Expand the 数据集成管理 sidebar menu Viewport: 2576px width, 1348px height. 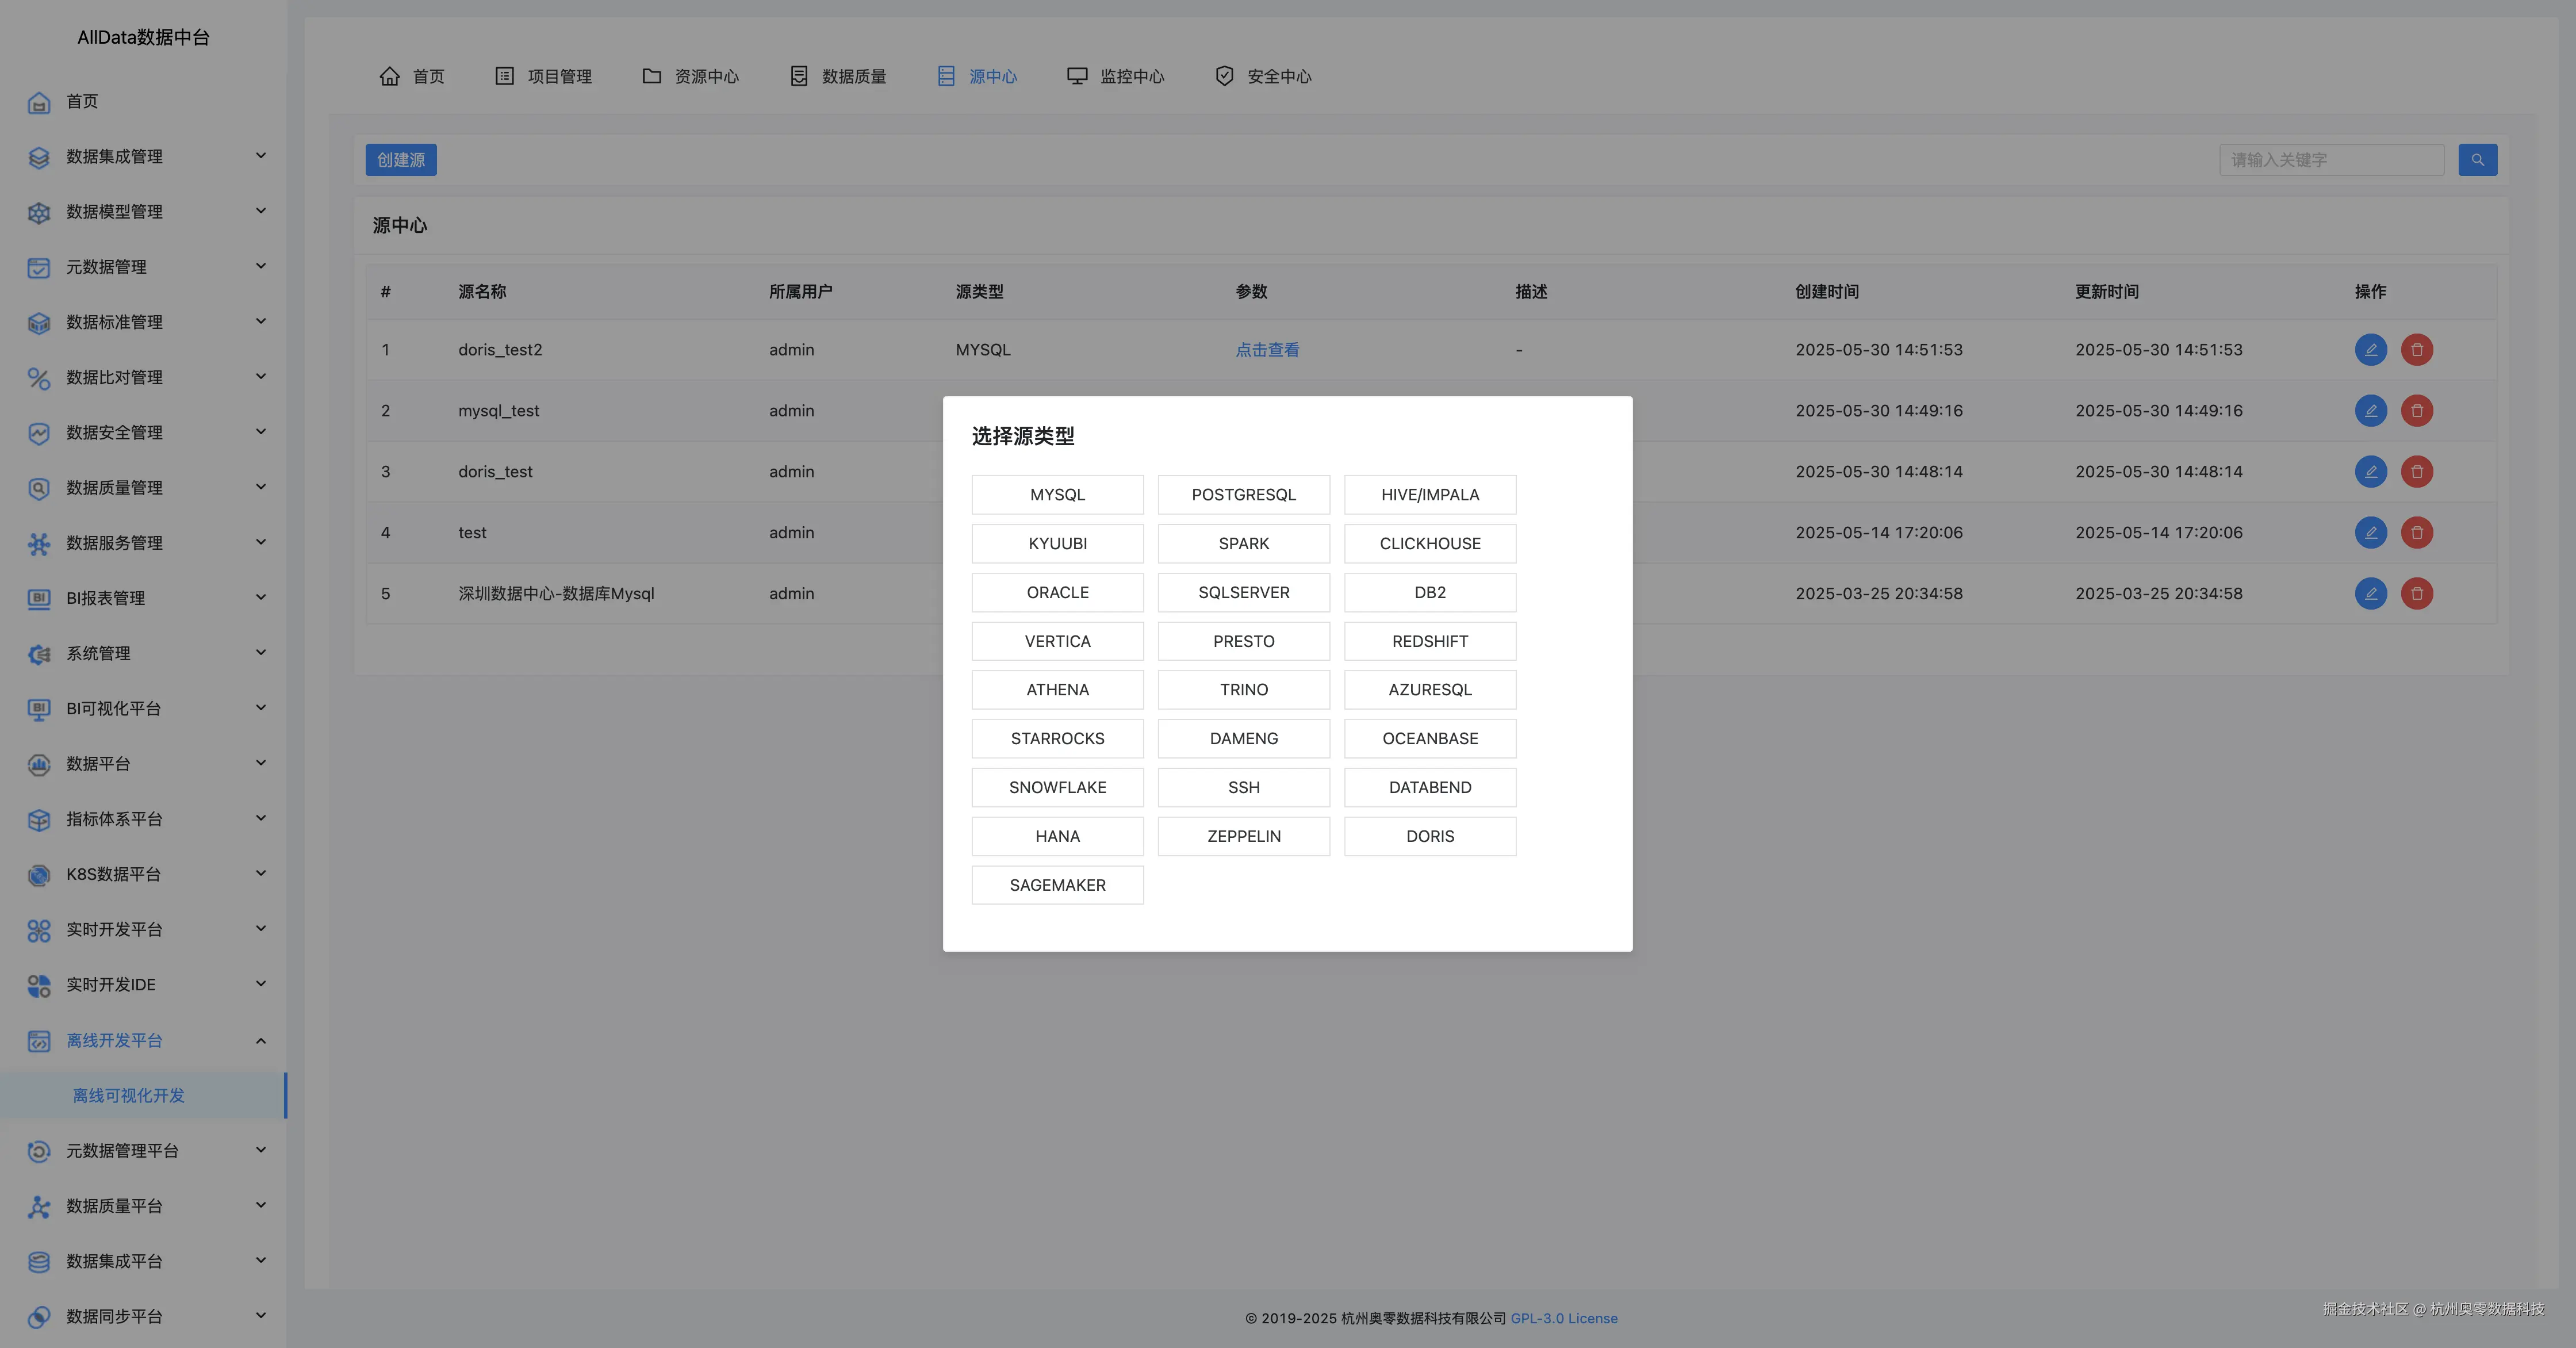261,156
